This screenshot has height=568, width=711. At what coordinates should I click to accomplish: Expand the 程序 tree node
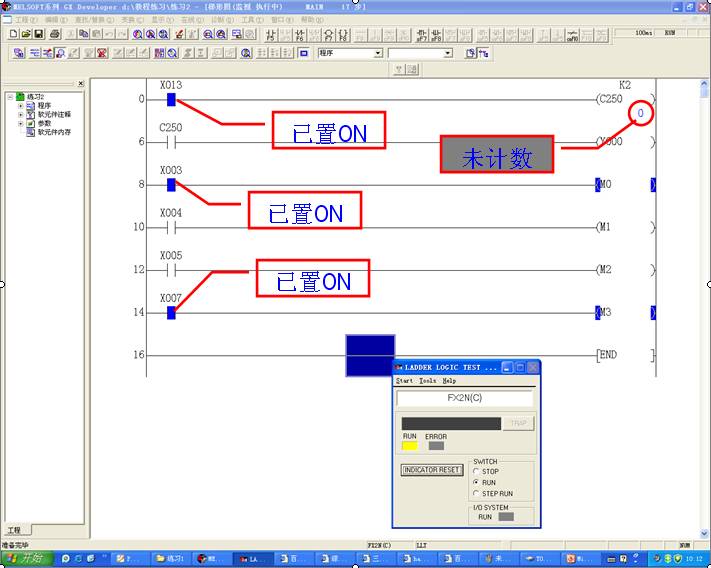tap(20, 106)
